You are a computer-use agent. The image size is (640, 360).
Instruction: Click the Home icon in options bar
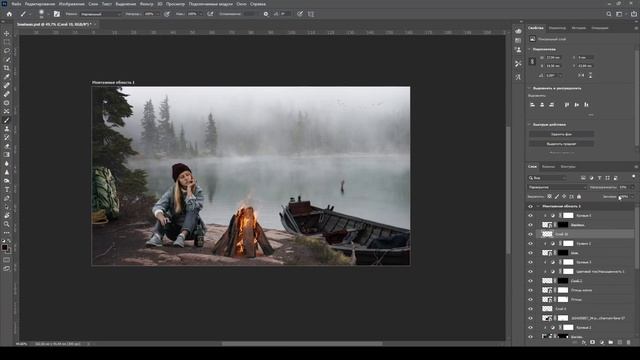tap(9, 14)
